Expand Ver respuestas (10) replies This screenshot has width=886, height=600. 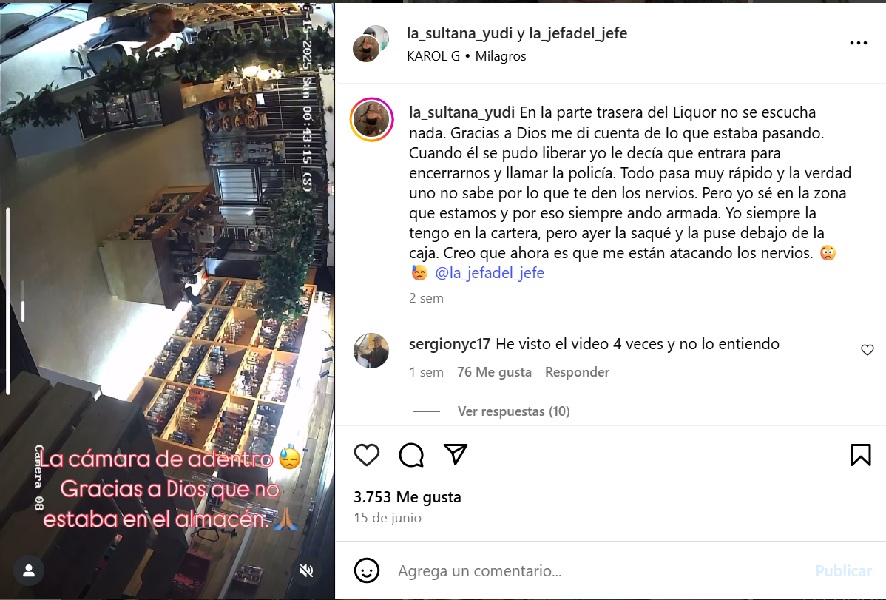(x=514, y=411)
